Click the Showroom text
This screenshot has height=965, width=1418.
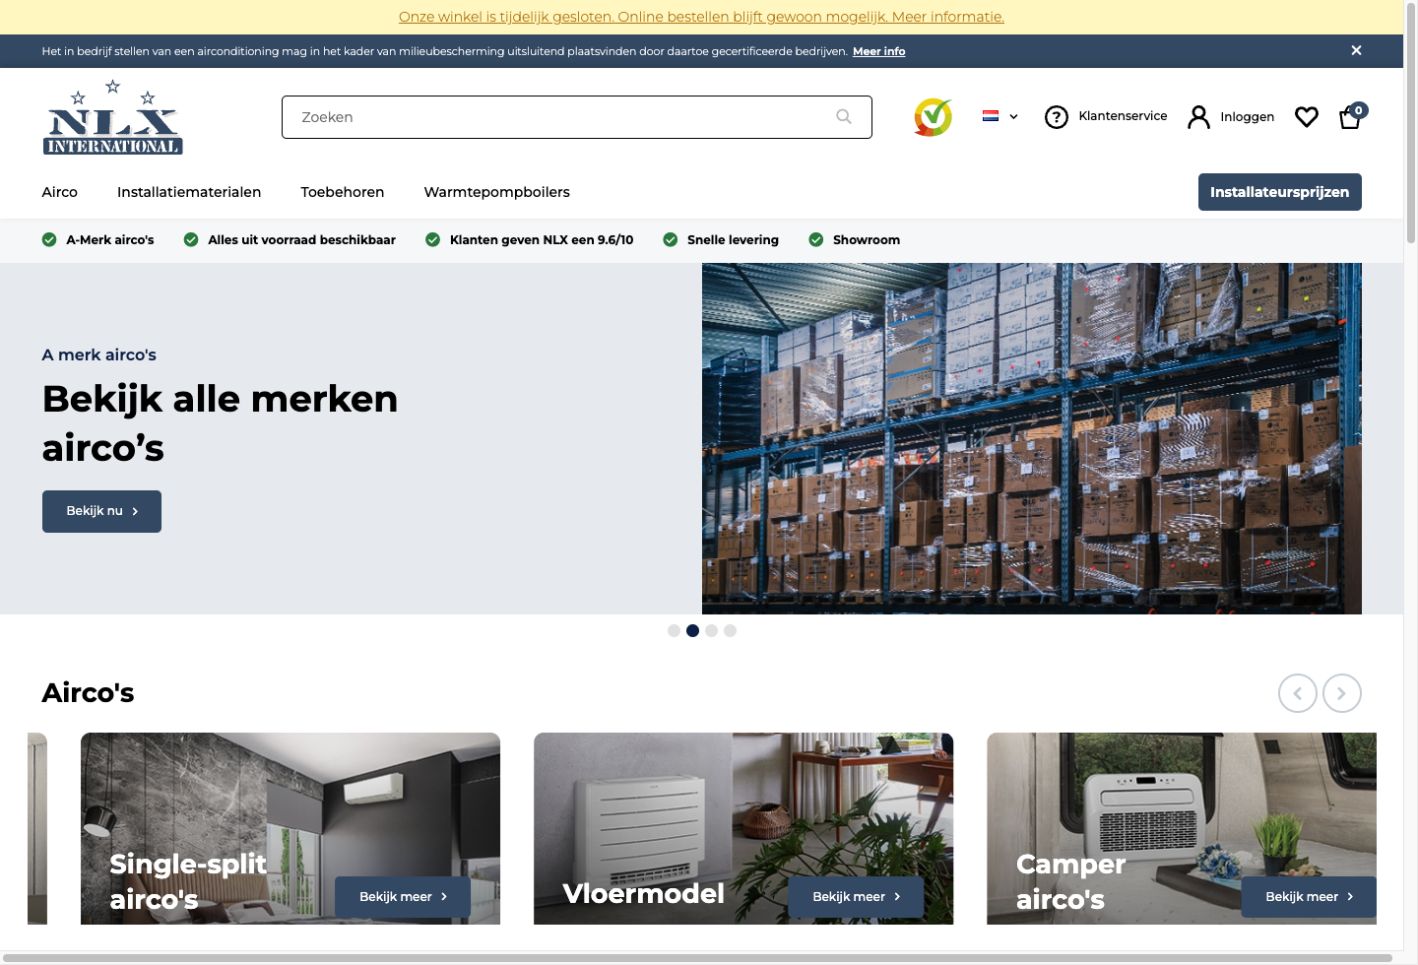pyautogui.click(x=867, y=240)
